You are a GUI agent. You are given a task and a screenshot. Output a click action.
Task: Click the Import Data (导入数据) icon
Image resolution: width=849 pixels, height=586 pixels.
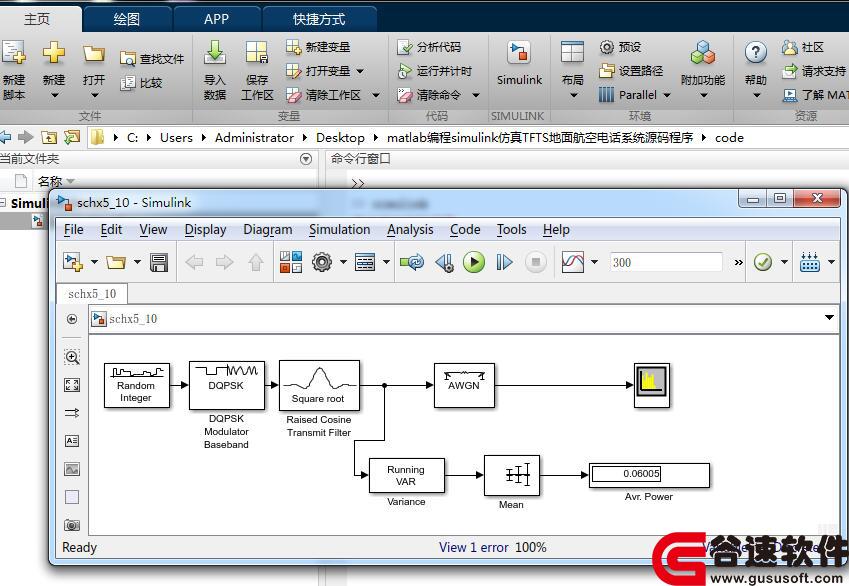tap(215, 53)
